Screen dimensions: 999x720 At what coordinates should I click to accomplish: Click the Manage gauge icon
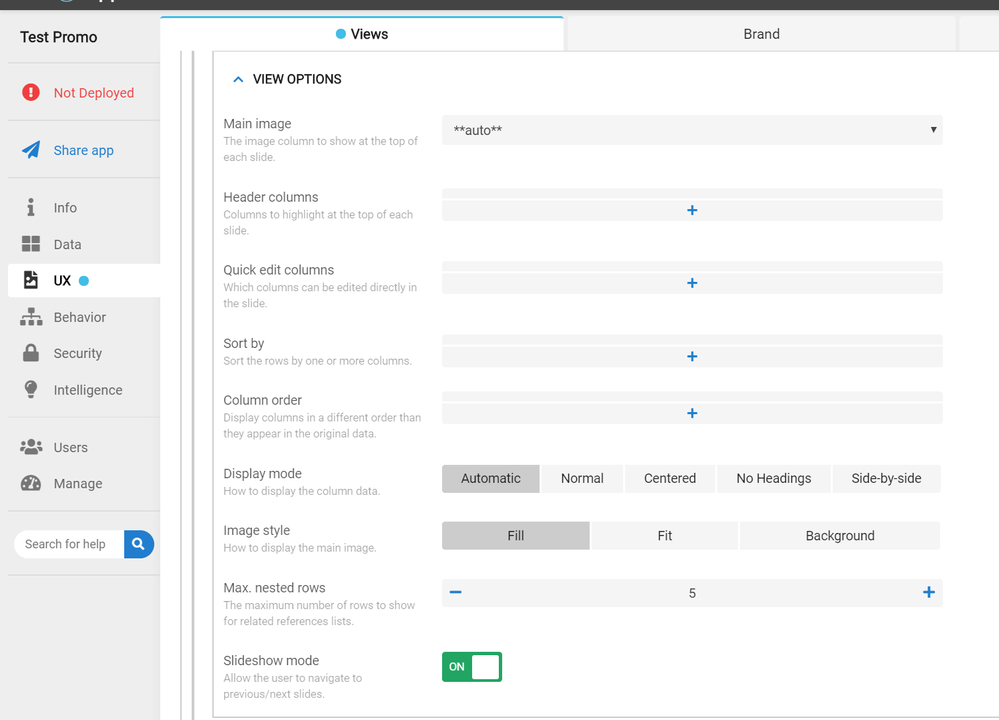(31, 483)
